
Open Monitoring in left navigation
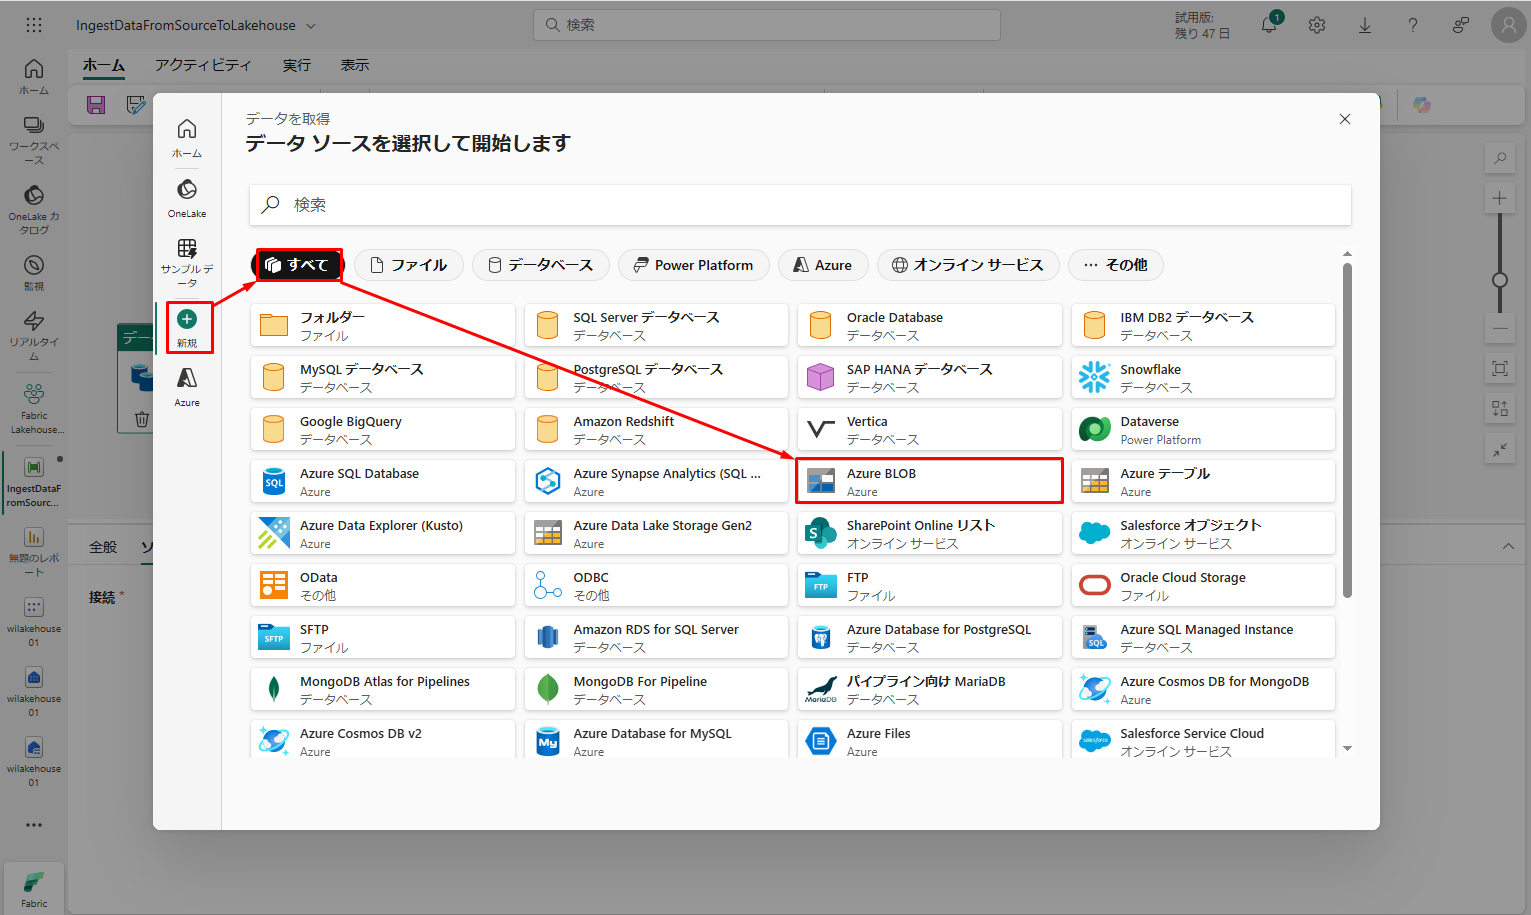pyautogui.click(x=34, y=272)
